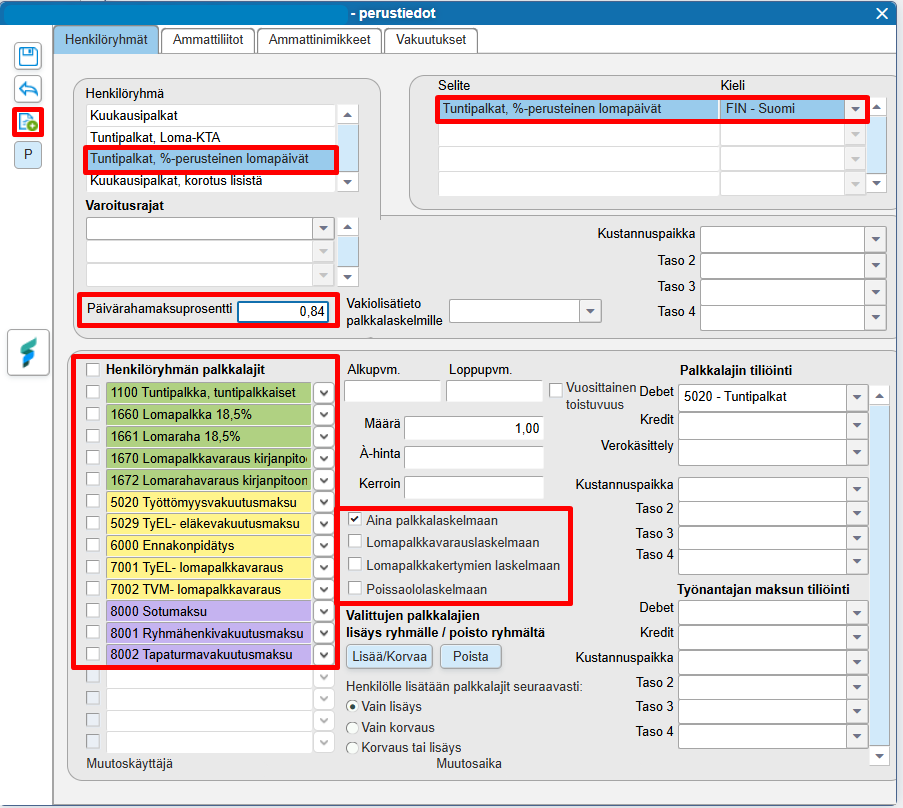Viewport: 903px width, 808px height.
Task: Open the FIN - Suomi language dropdown
Action: [x=855, y=109]
